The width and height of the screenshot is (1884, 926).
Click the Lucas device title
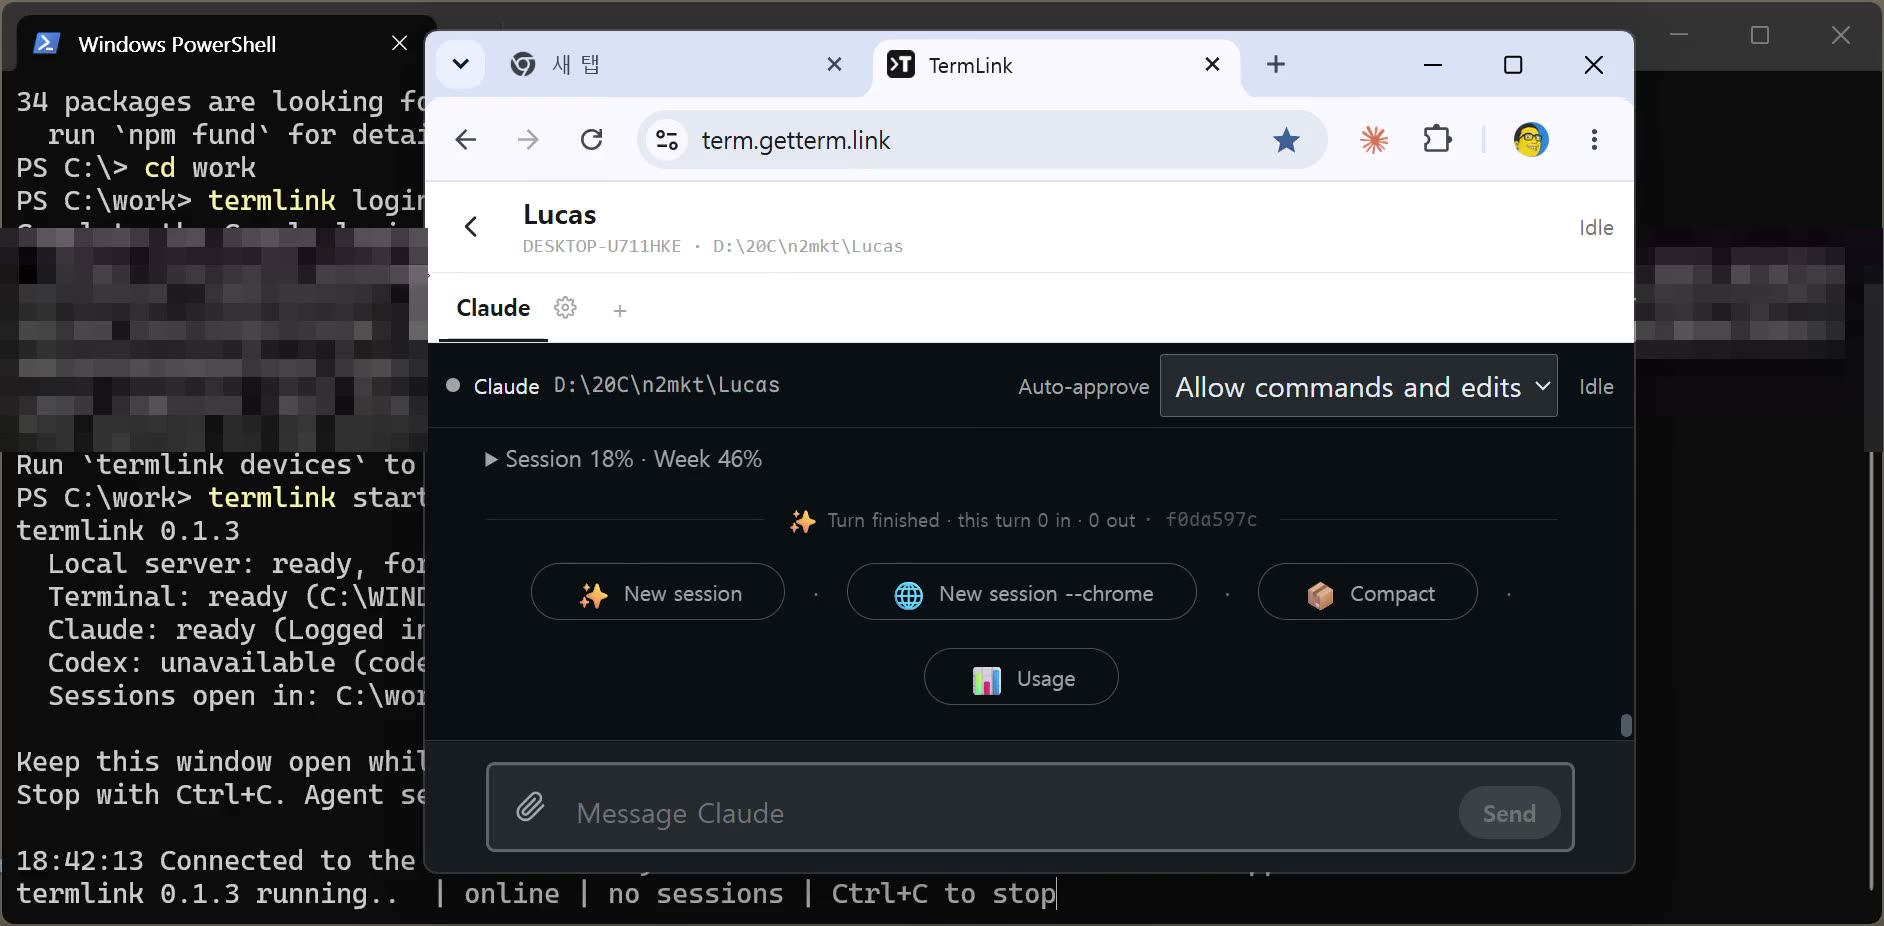pyautogui.click(x=559, y=215)
